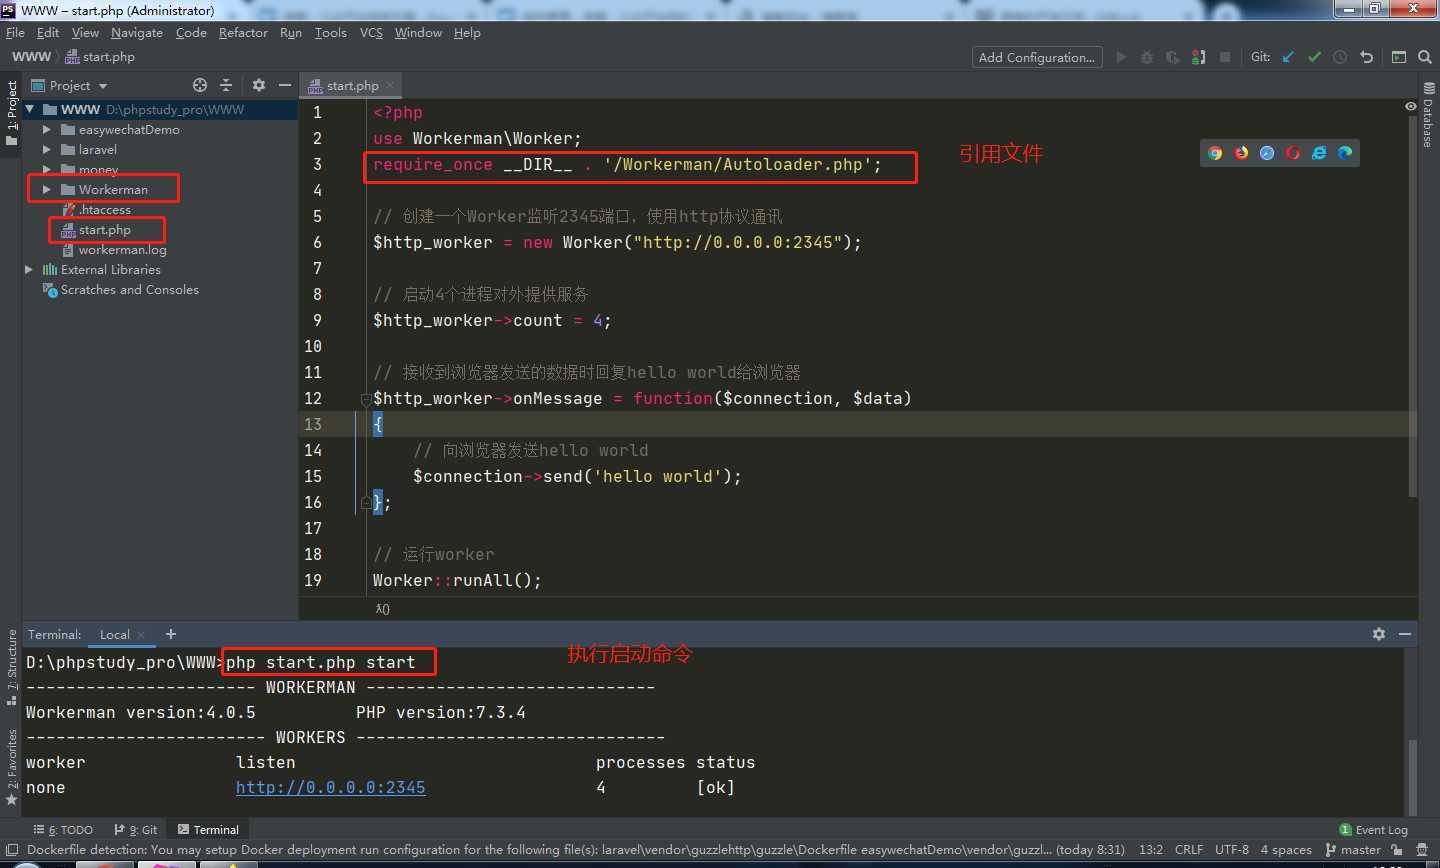Open Project panel settings gear
Viewport: 1440px width, 868px height.
coord(259,85)
